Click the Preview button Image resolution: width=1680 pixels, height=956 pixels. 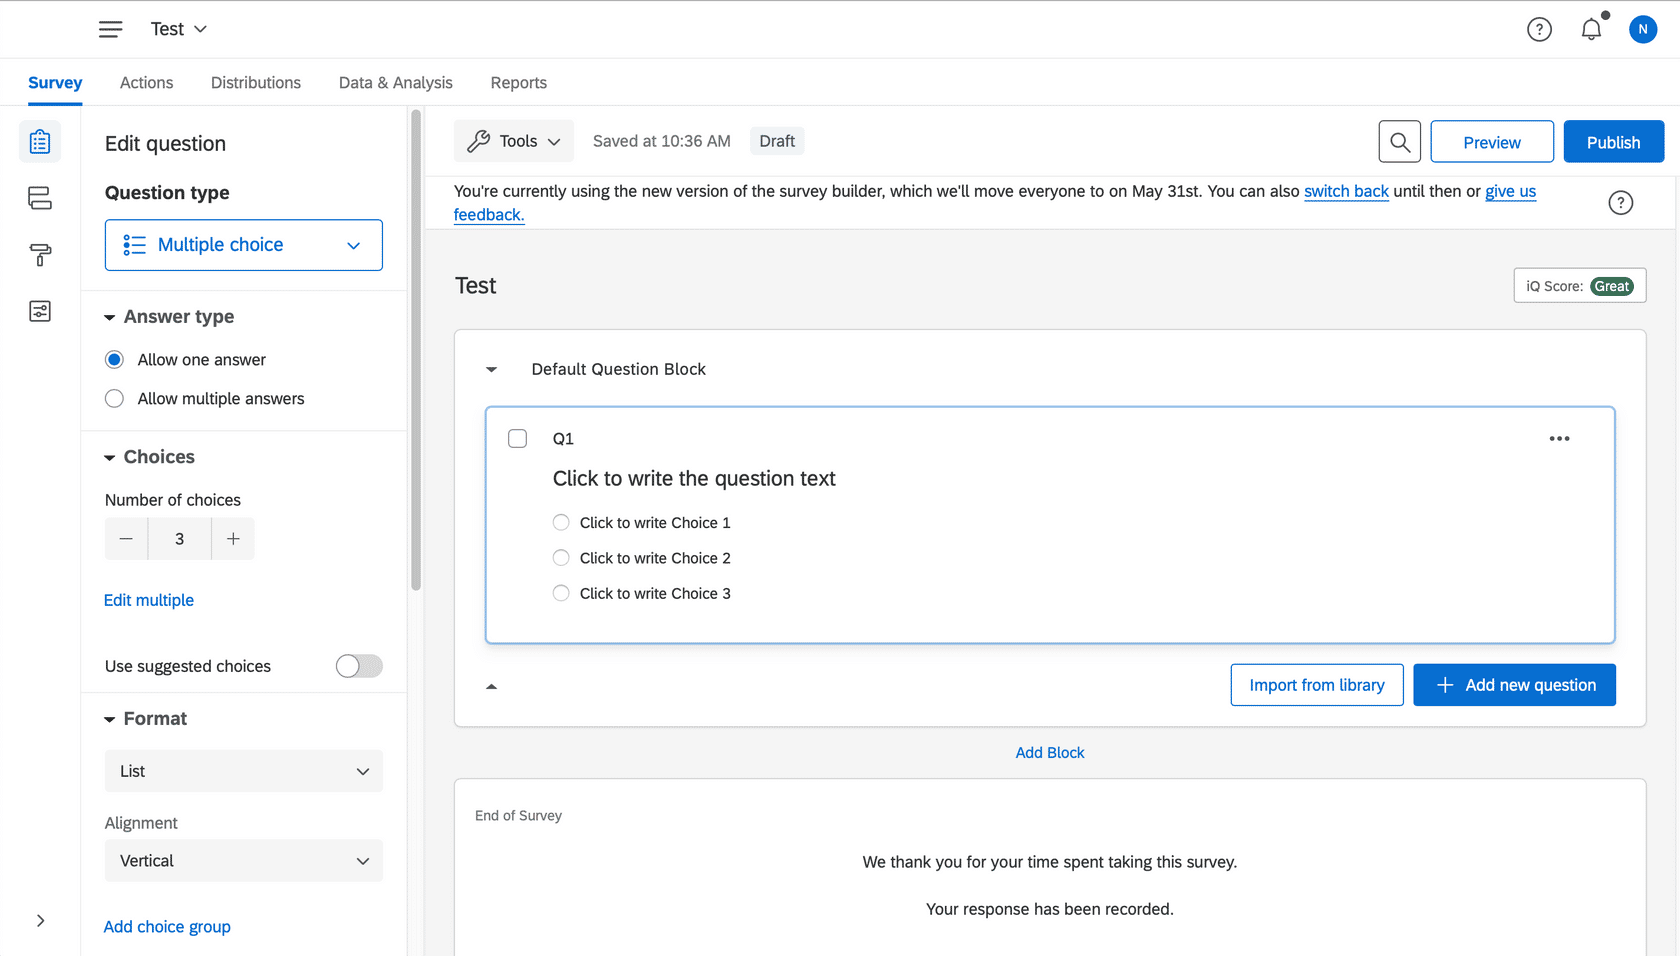pos(1492,142)
